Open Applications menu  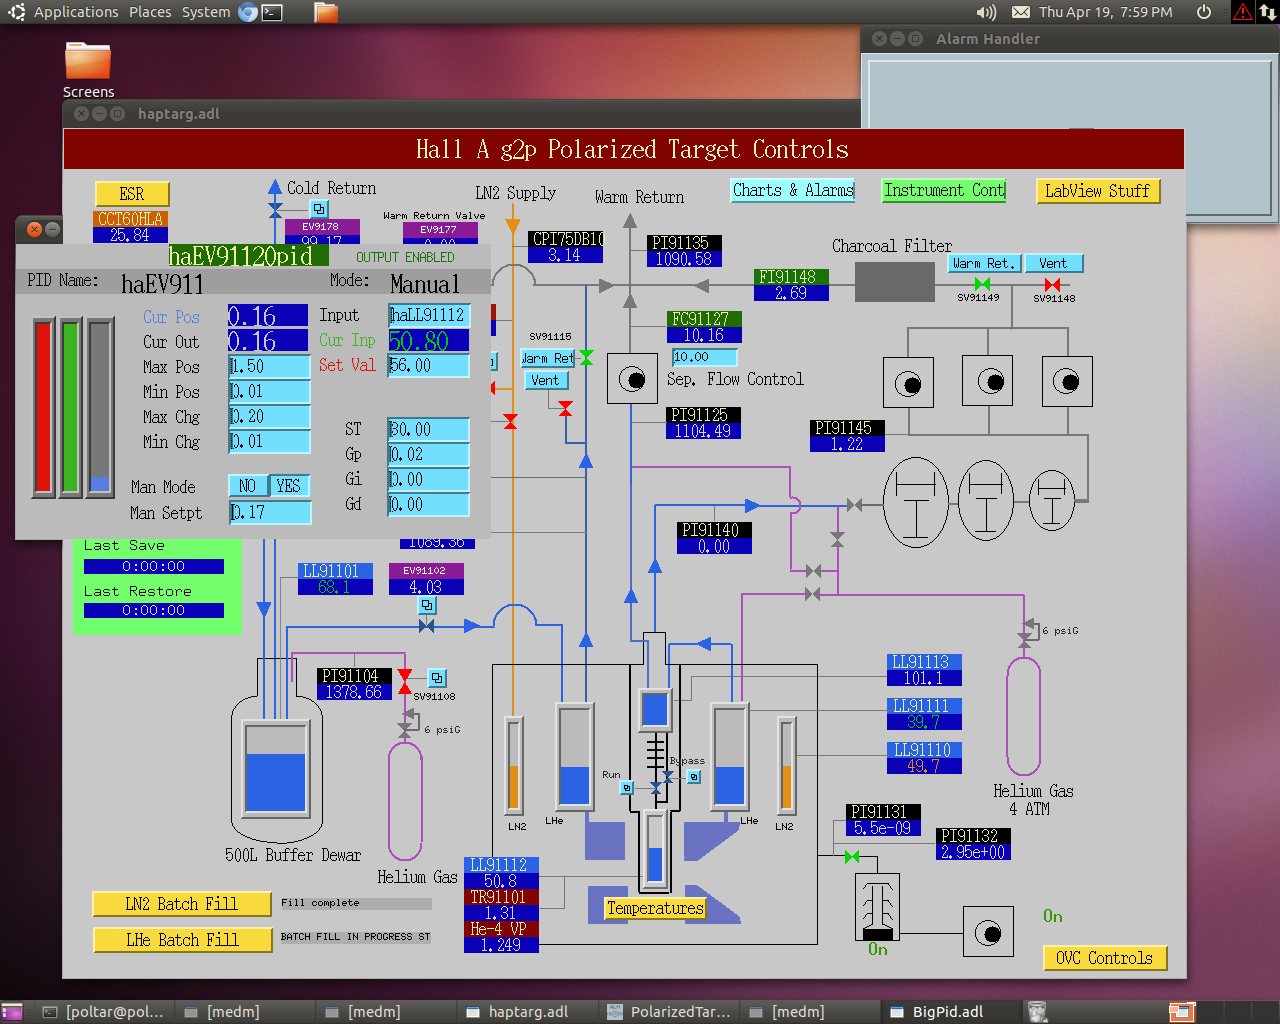(x=76, y=12)
